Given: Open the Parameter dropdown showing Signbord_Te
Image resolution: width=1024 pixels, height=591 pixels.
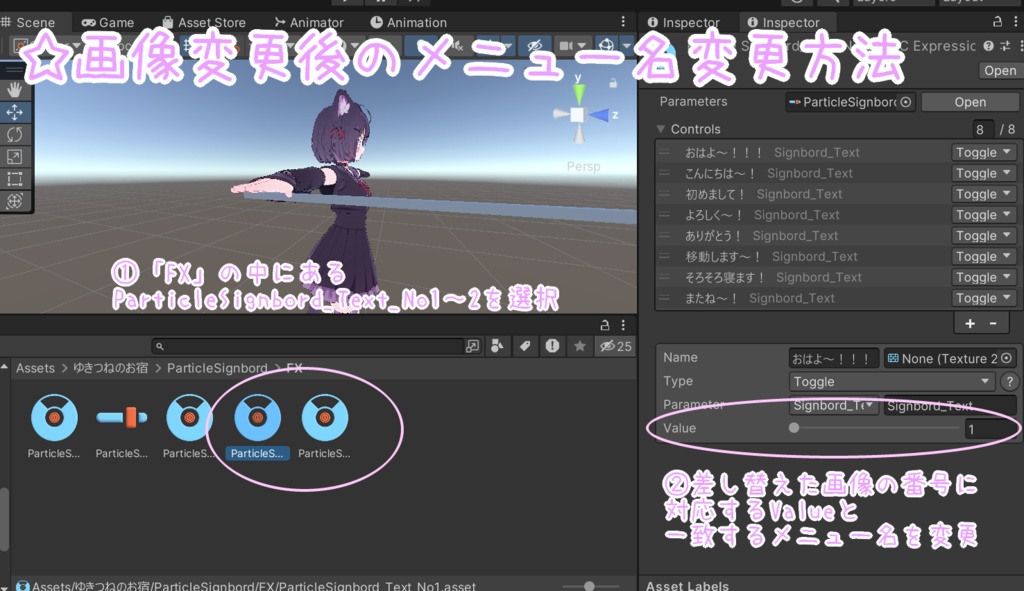Looking at the screenshot, I should click(831, 404).
